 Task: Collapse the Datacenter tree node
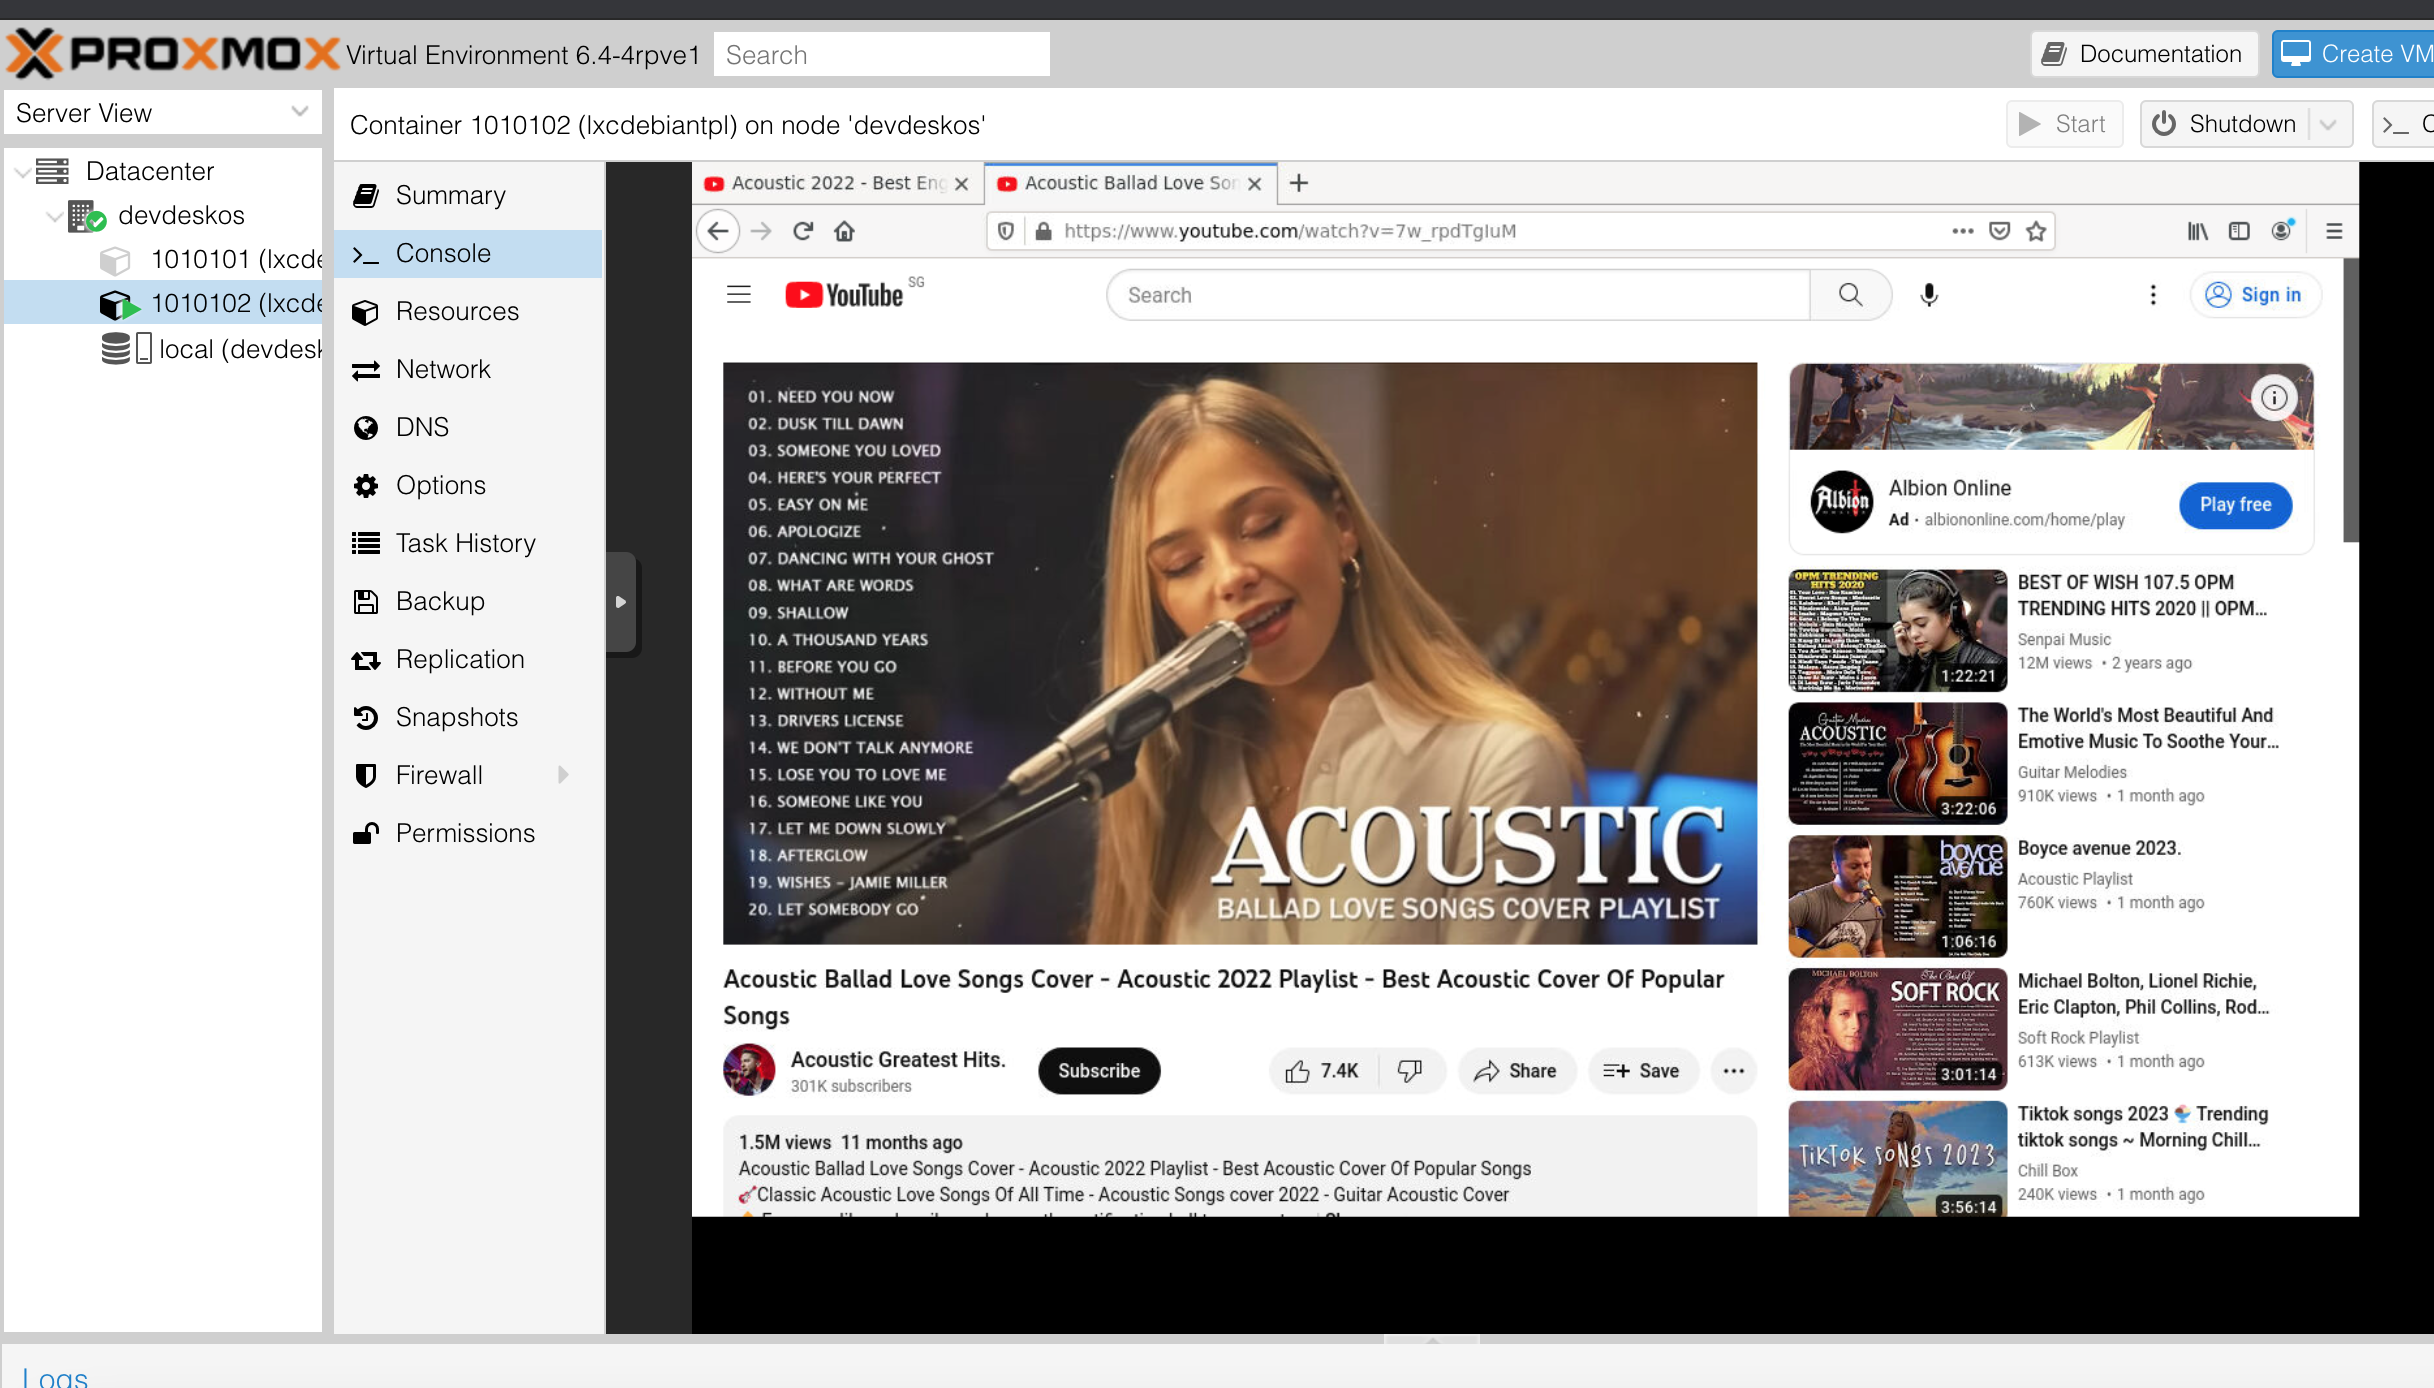click(22, 172)
